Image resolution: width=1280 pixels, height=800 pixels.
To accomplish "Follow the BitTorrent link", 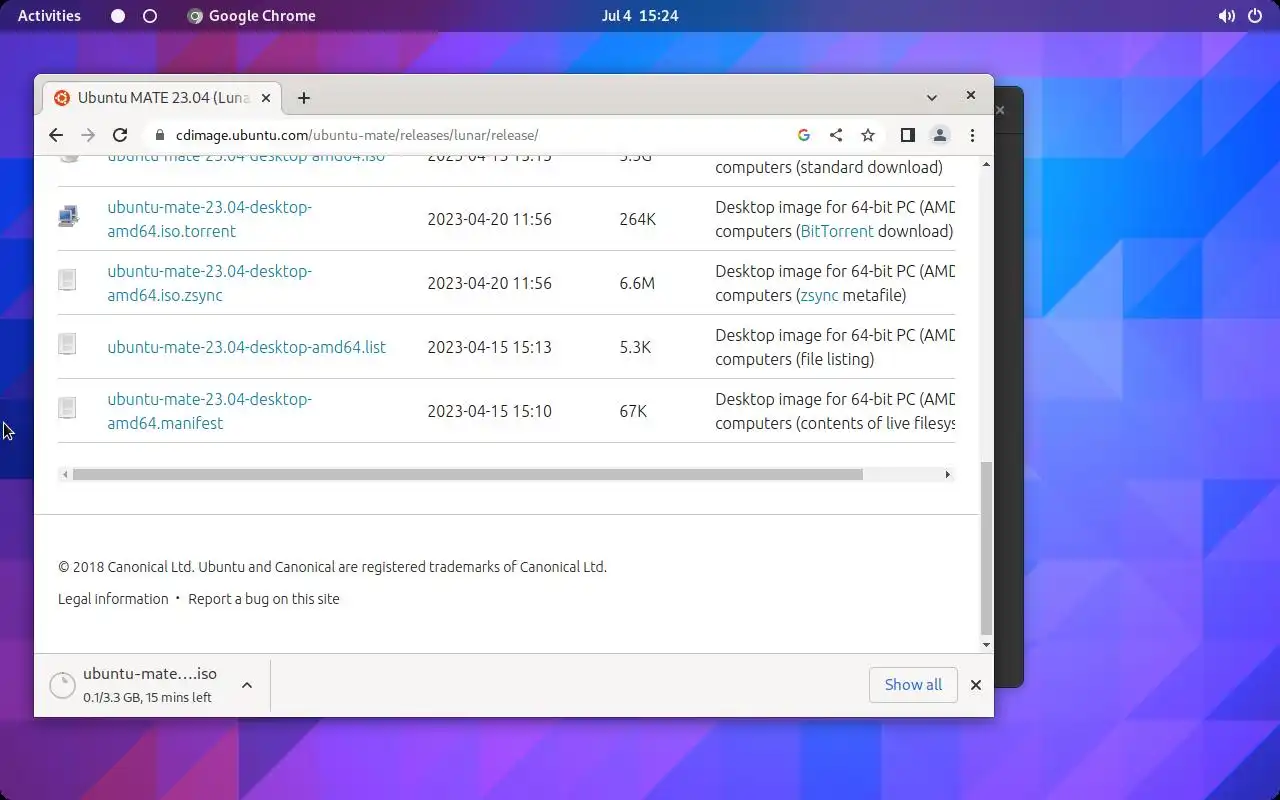I will coord(837,231).
